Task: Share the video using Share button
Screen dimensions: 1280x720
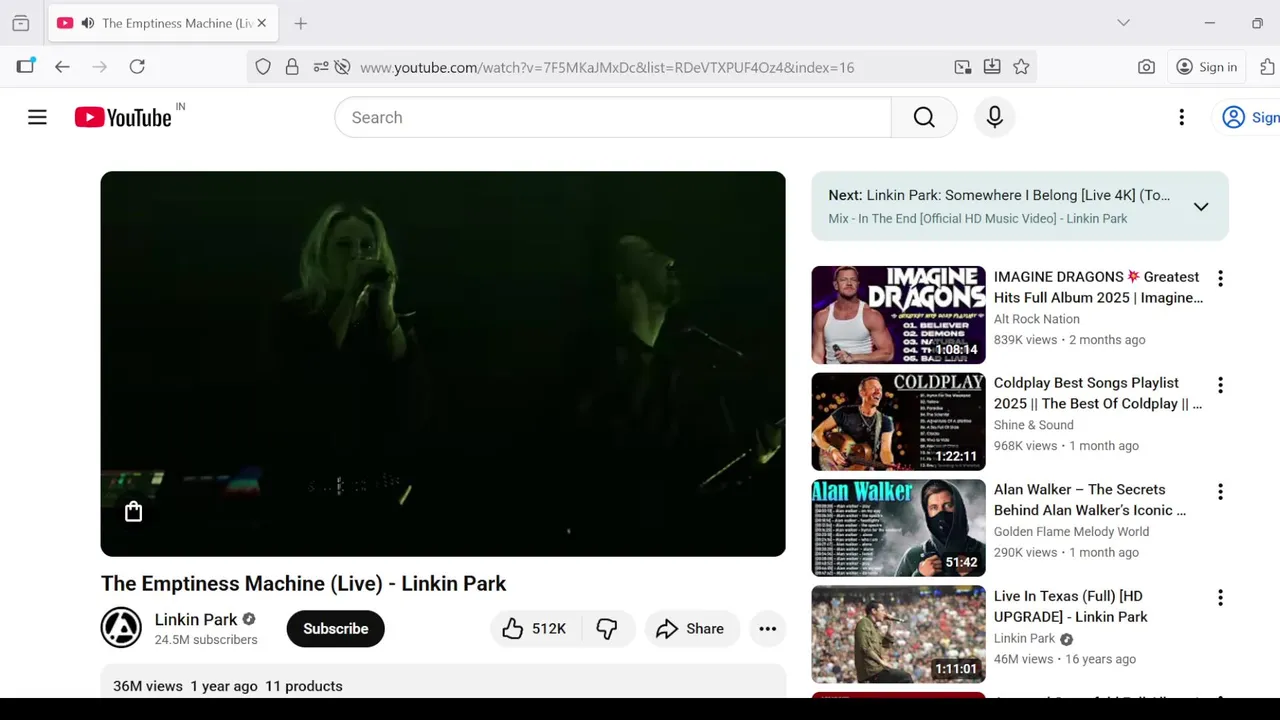Action: [x=691, y=629]
